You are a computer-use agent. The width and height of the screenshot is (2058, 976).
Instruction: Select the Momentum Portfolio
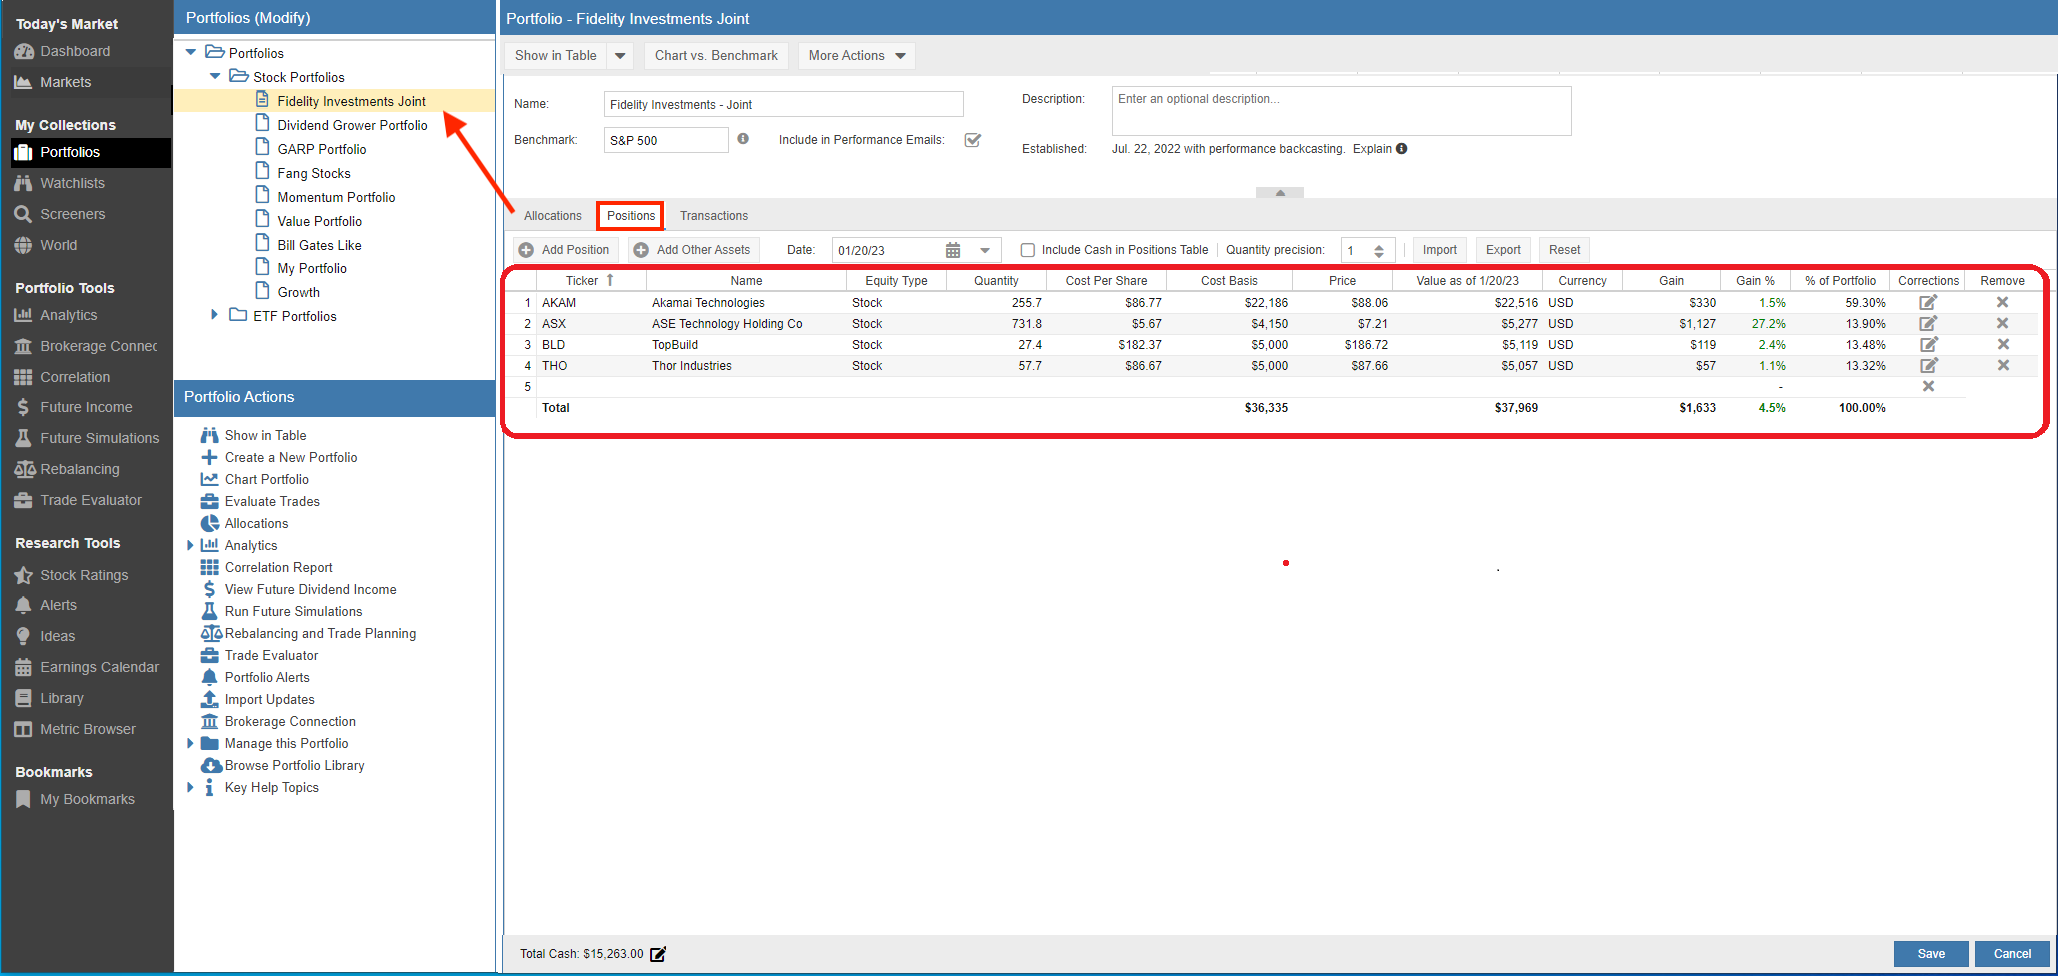click(x=336, y=197)
